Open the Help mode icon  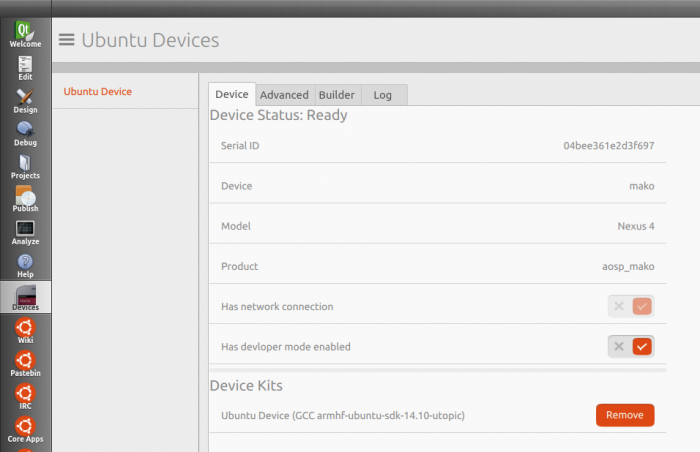pyautogui.click(x=25, y=266)
